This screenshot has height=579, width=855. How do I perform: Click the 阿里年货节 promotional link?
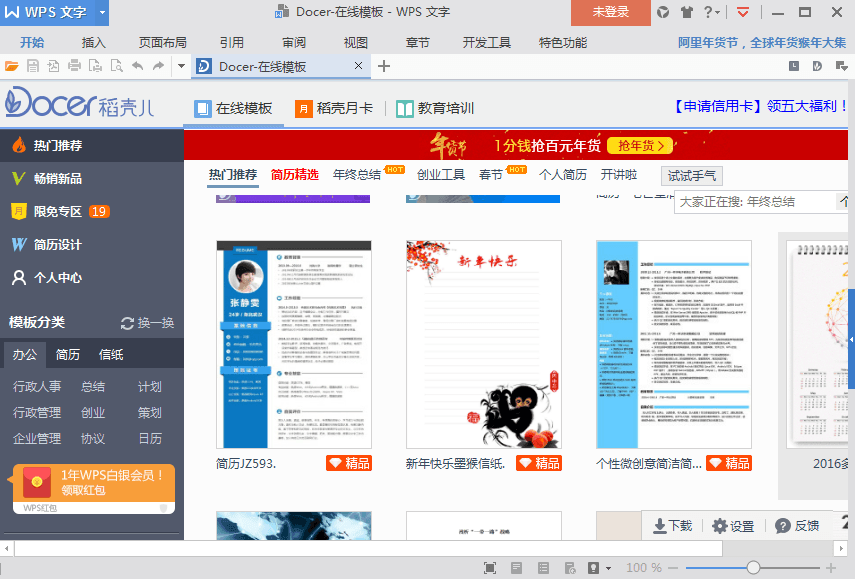coord(762,43)
